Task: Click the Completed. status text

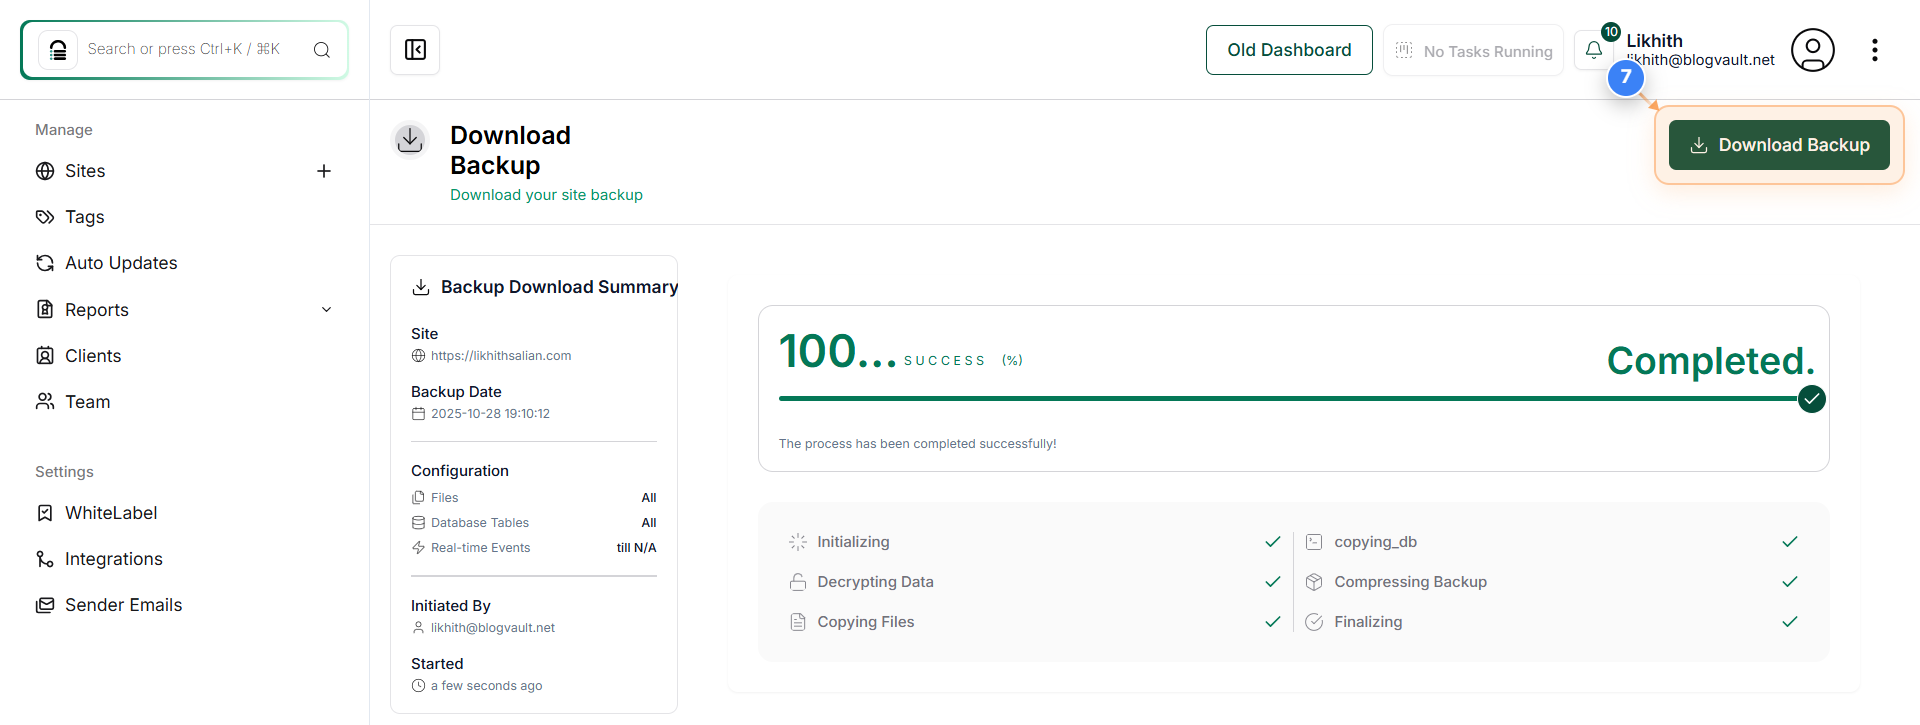Action: coord(1710,361)
